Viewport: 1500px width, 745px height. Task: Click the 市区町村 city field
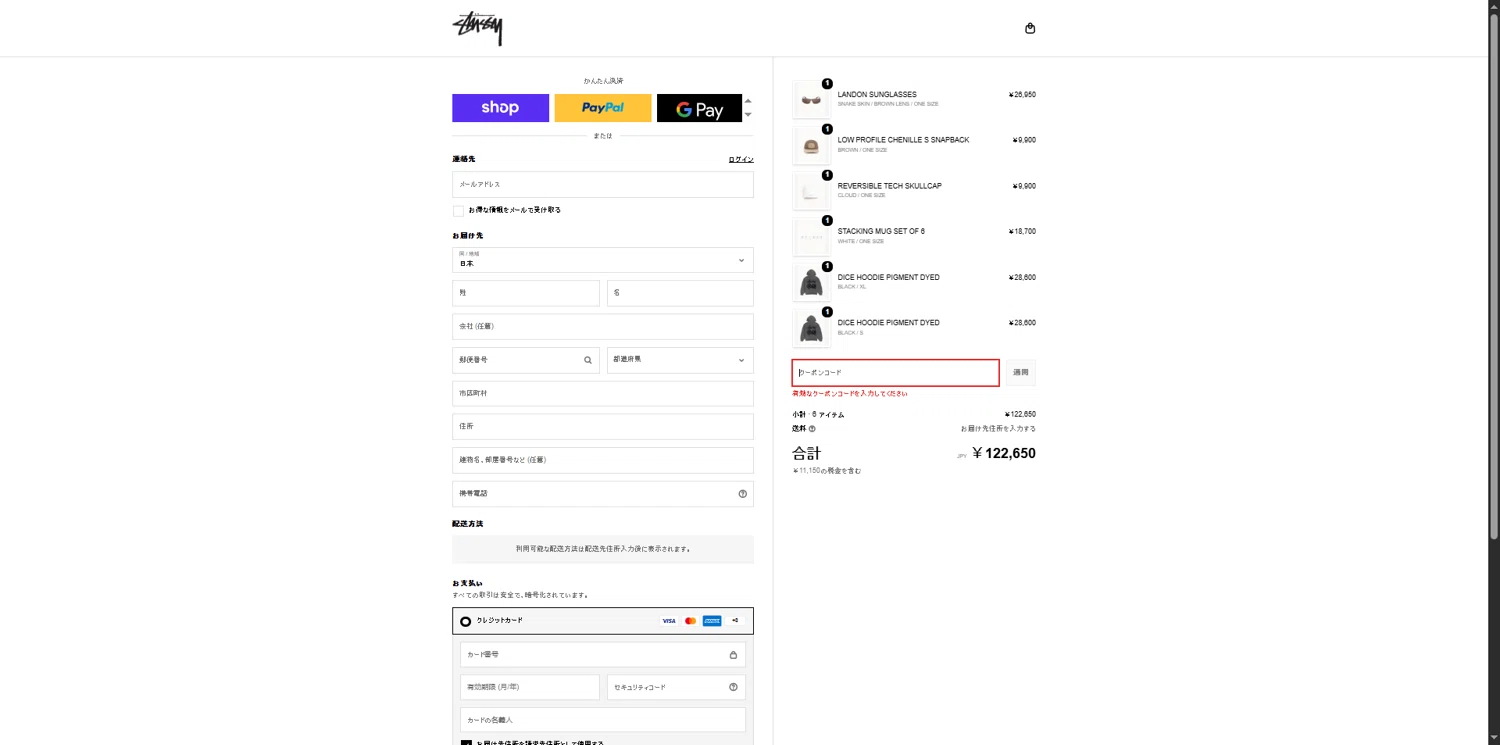coord(603,393)
